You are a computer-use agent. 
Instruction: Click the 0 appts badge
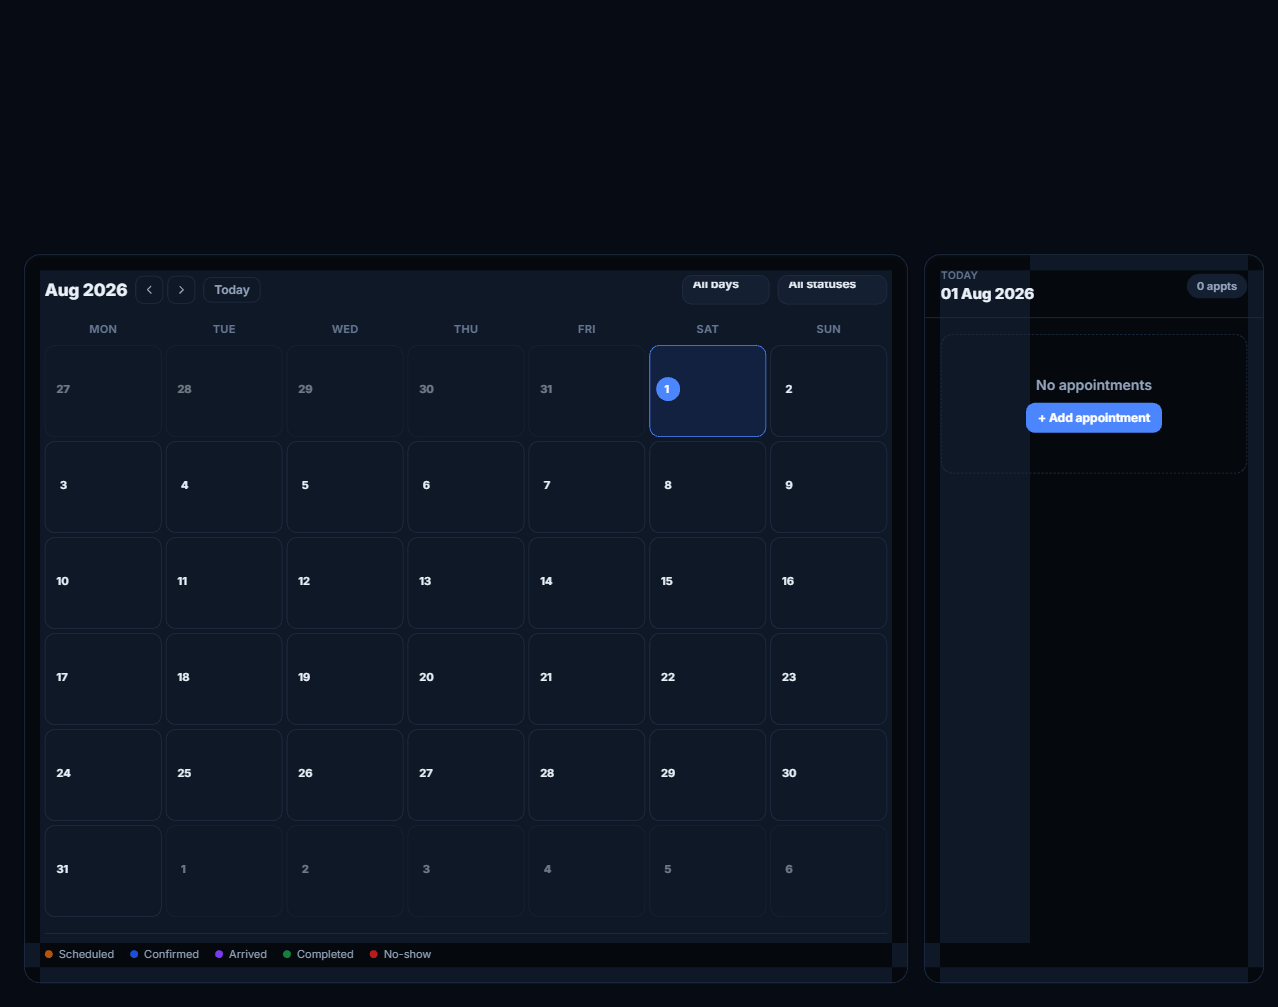(1217, 286)
